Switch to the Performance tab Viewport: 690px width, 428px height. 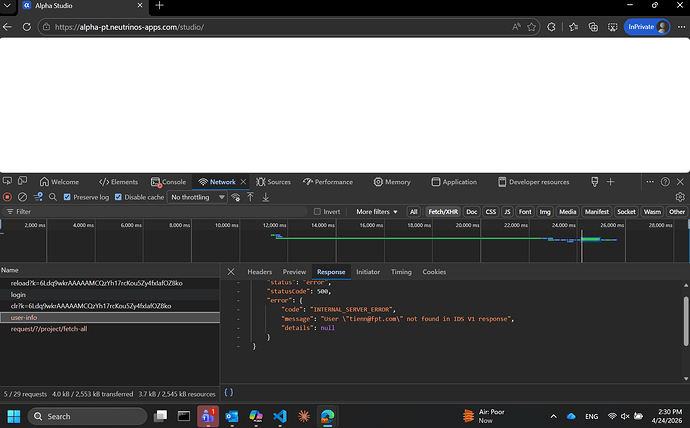tap(328, 182)
